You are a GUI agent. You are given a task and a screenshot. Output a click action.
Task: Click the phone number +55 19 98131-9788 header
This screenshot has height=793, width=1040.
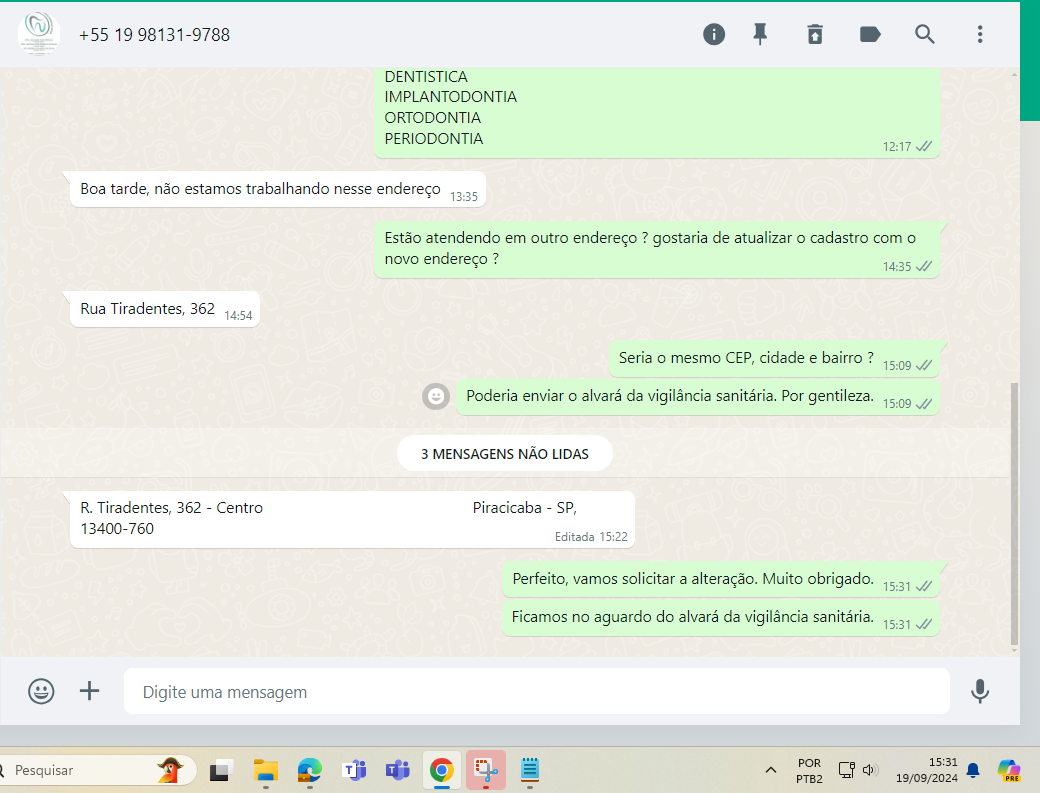pyautogui.click(x=155, y=35)
